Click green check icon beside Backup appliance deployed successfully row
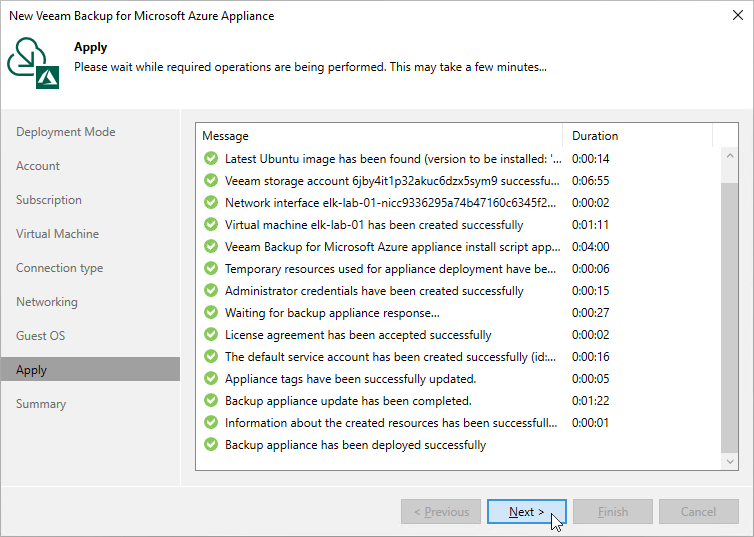754x537 pixels. [211, 445]
